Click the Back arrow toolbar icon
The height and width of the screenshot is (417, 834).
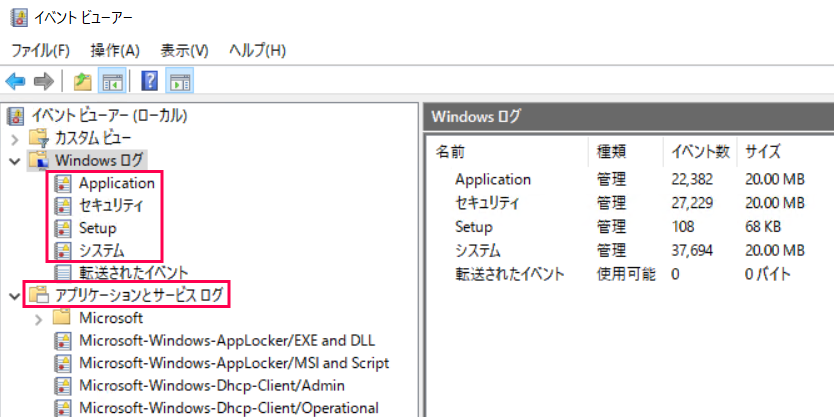pos(15,81)
